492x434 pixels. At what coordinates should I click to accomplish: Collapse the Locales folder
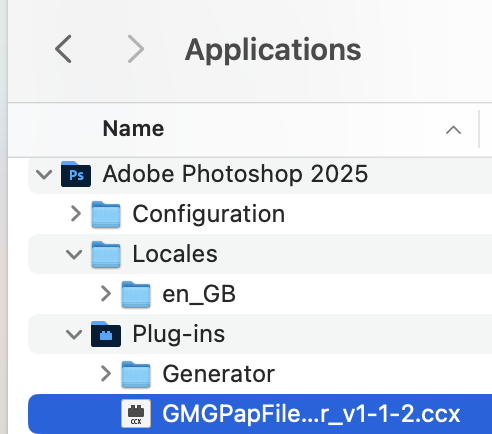click(x=74, y=254)
